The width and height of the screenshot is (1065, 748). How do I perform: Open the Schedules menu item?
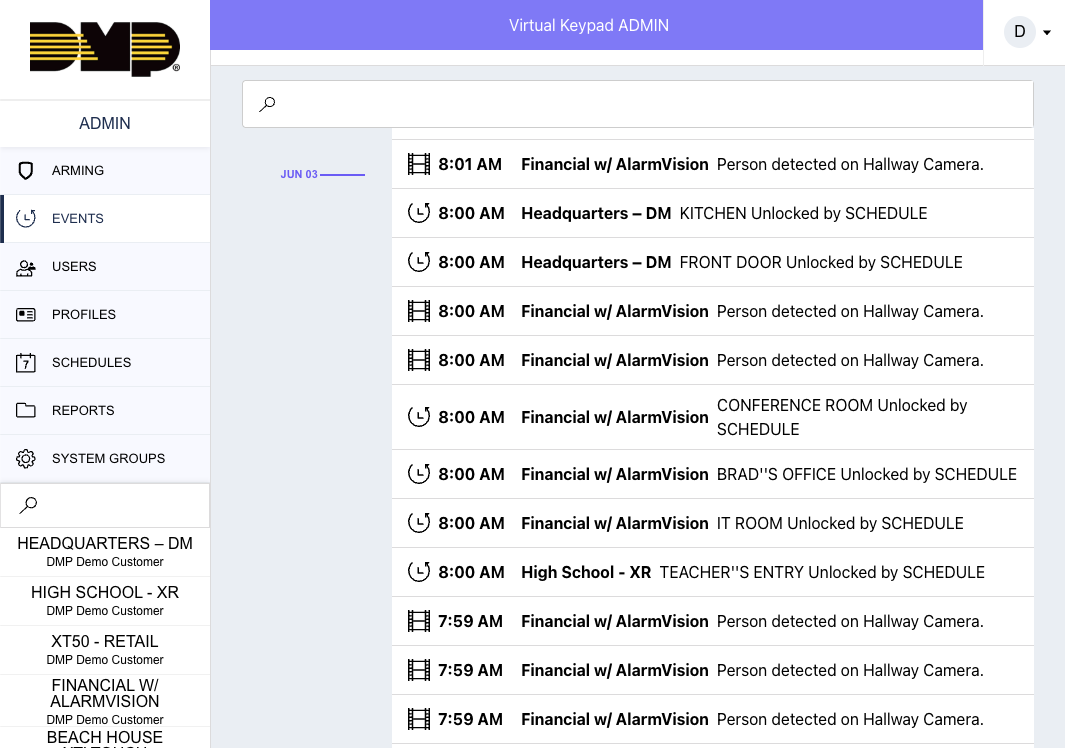[105, 362]
